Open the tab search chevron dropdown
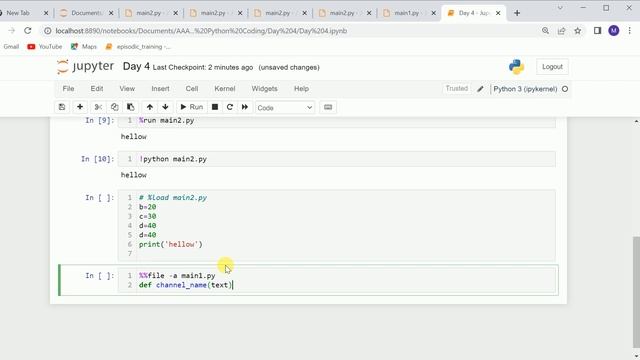Viewport: 640px width, 360px height. 560,8
